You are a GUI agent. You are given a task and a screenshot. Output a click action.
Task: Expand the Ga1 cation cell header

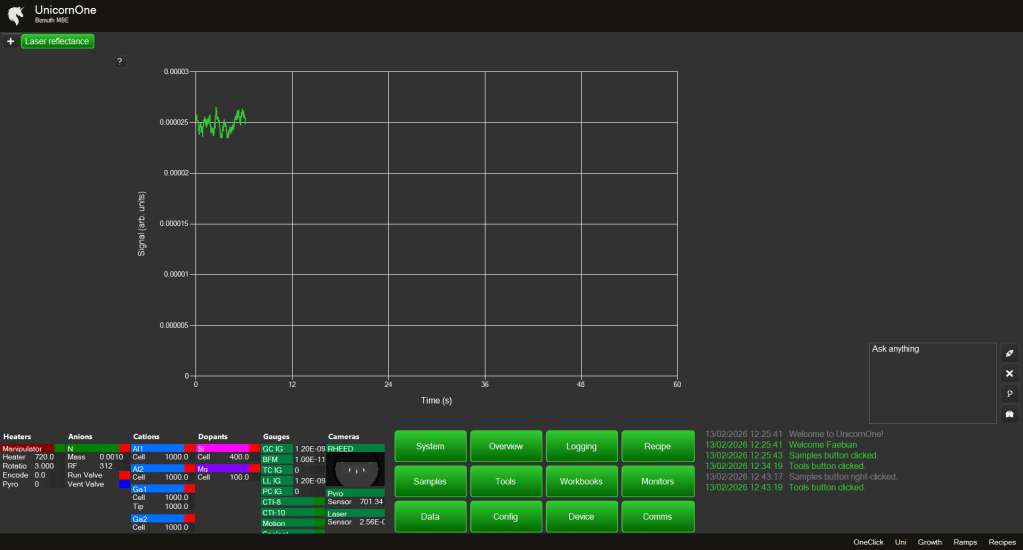tap(156, 489)
